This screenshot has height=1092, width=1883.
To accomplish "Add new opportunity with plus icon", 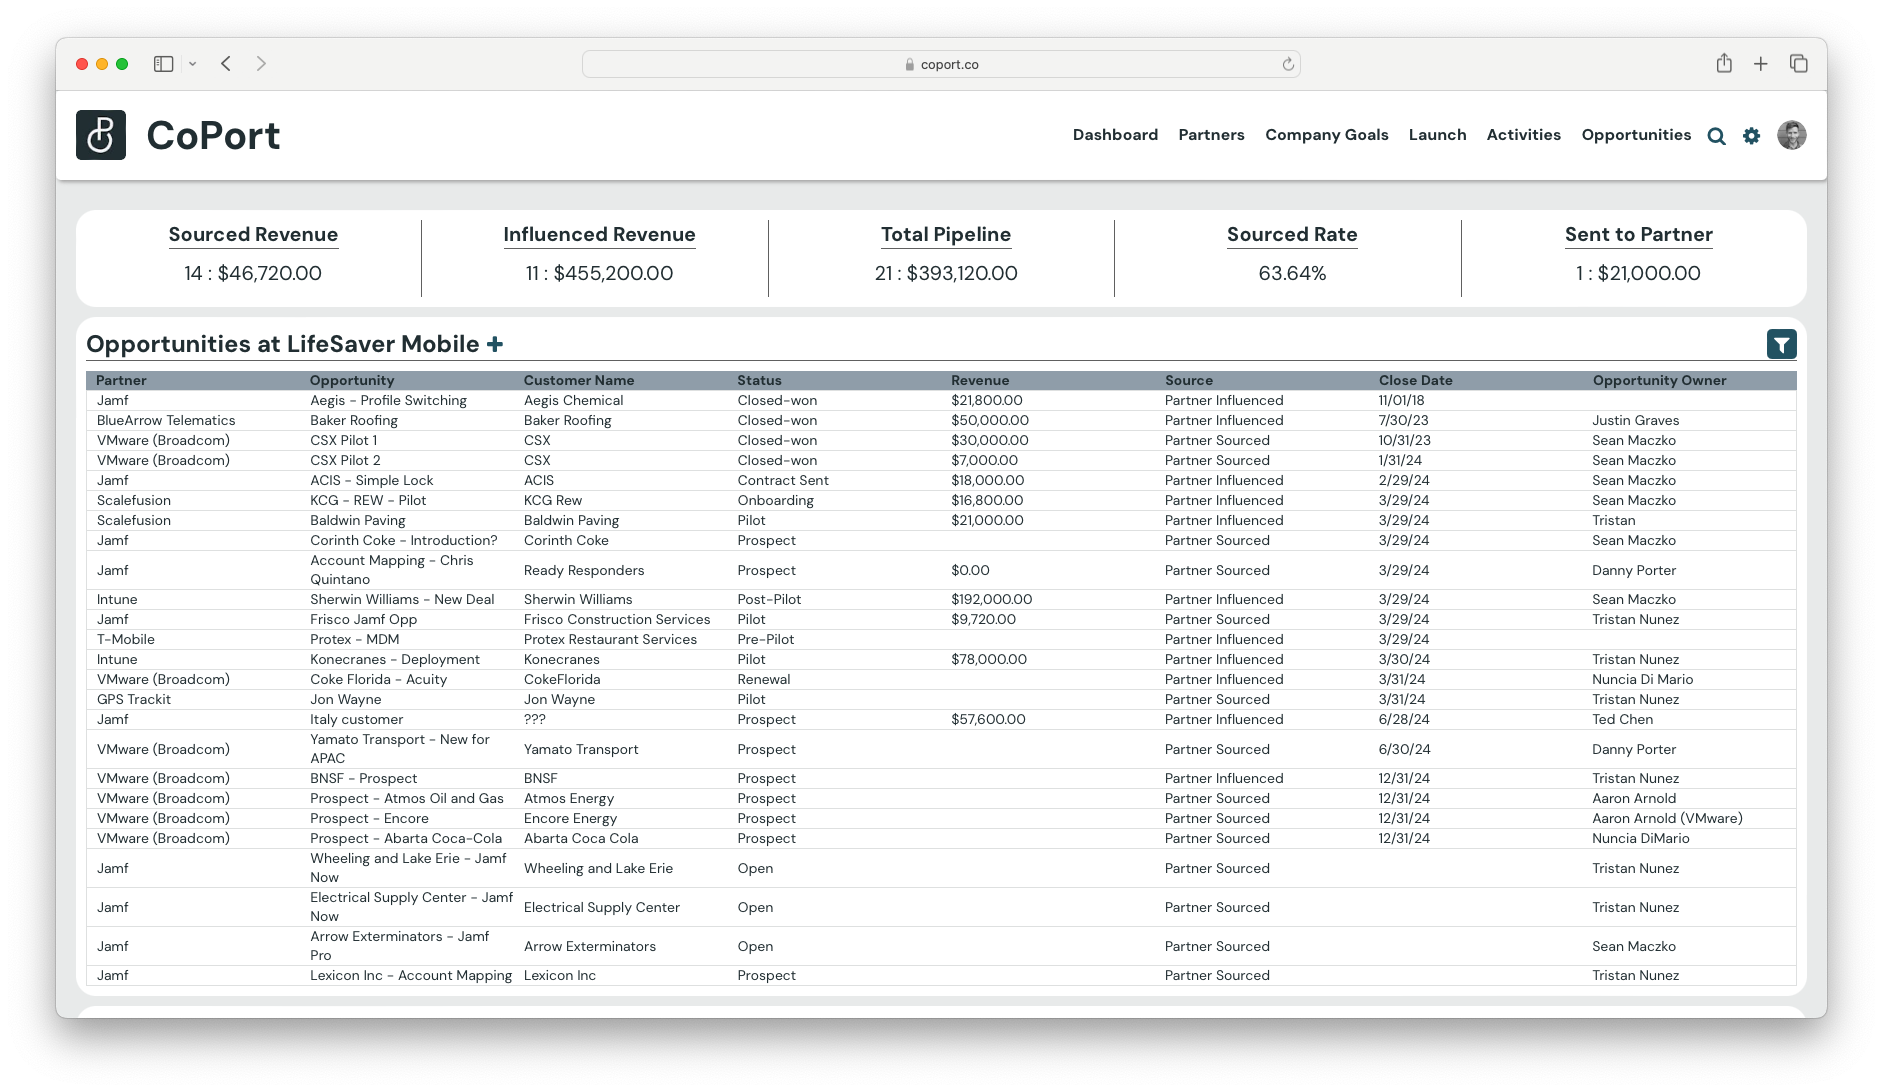I will coord(495,344).
